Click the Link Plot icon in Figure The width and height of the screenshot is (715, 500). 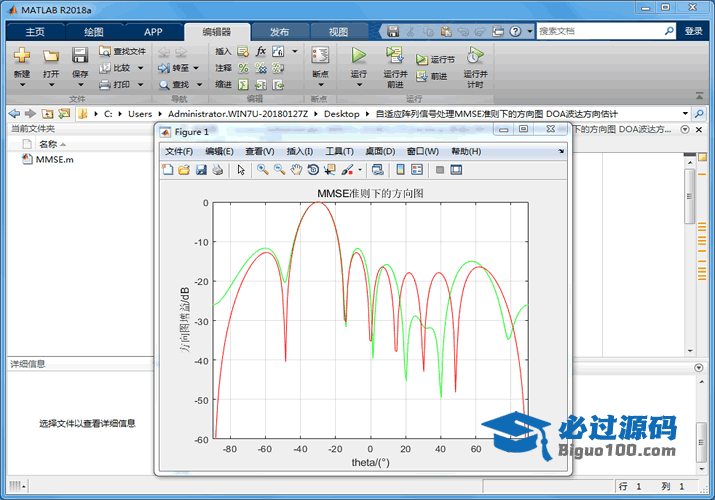point(378,170)
